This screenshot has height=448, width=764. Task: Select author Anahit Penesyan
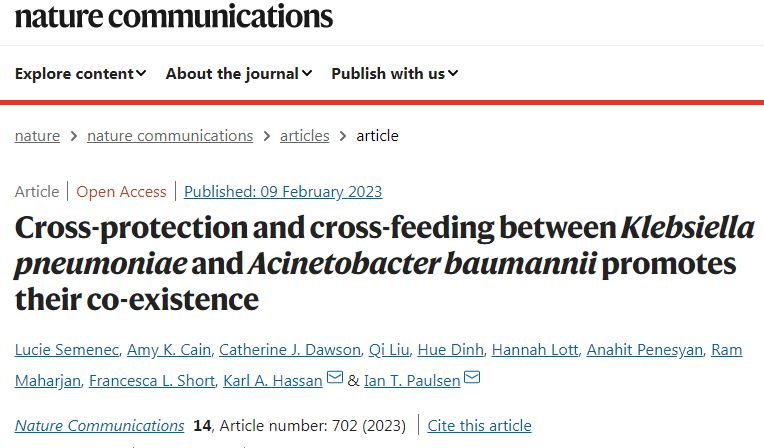(646, 349)
